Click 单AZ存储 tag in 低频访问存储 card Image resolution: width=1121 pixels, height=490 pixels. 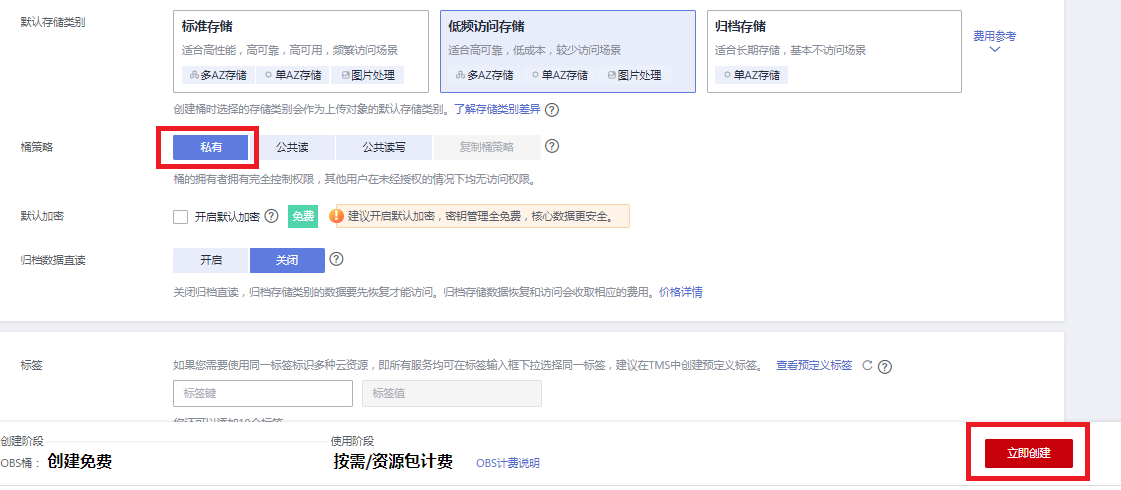[x=560, y=75]
